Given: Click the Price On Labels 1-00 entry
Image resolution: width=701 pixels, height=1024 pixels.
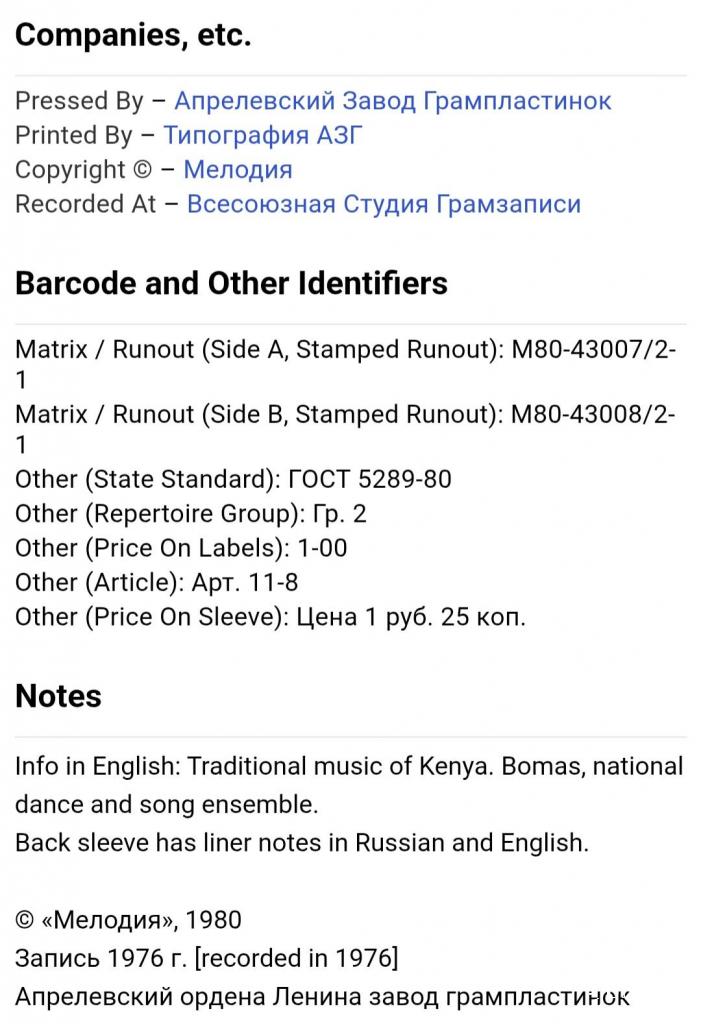Looking at the screenshot, I should tap(181, 548).
